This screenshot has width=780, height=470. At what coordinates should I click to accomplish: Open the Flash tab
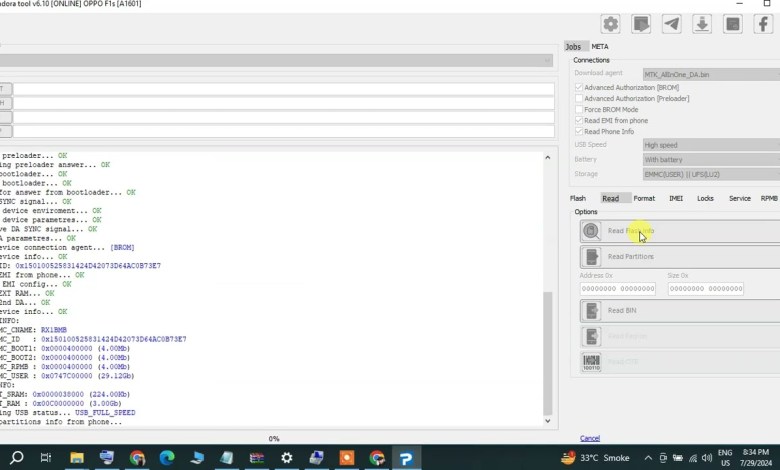(578, 198)
